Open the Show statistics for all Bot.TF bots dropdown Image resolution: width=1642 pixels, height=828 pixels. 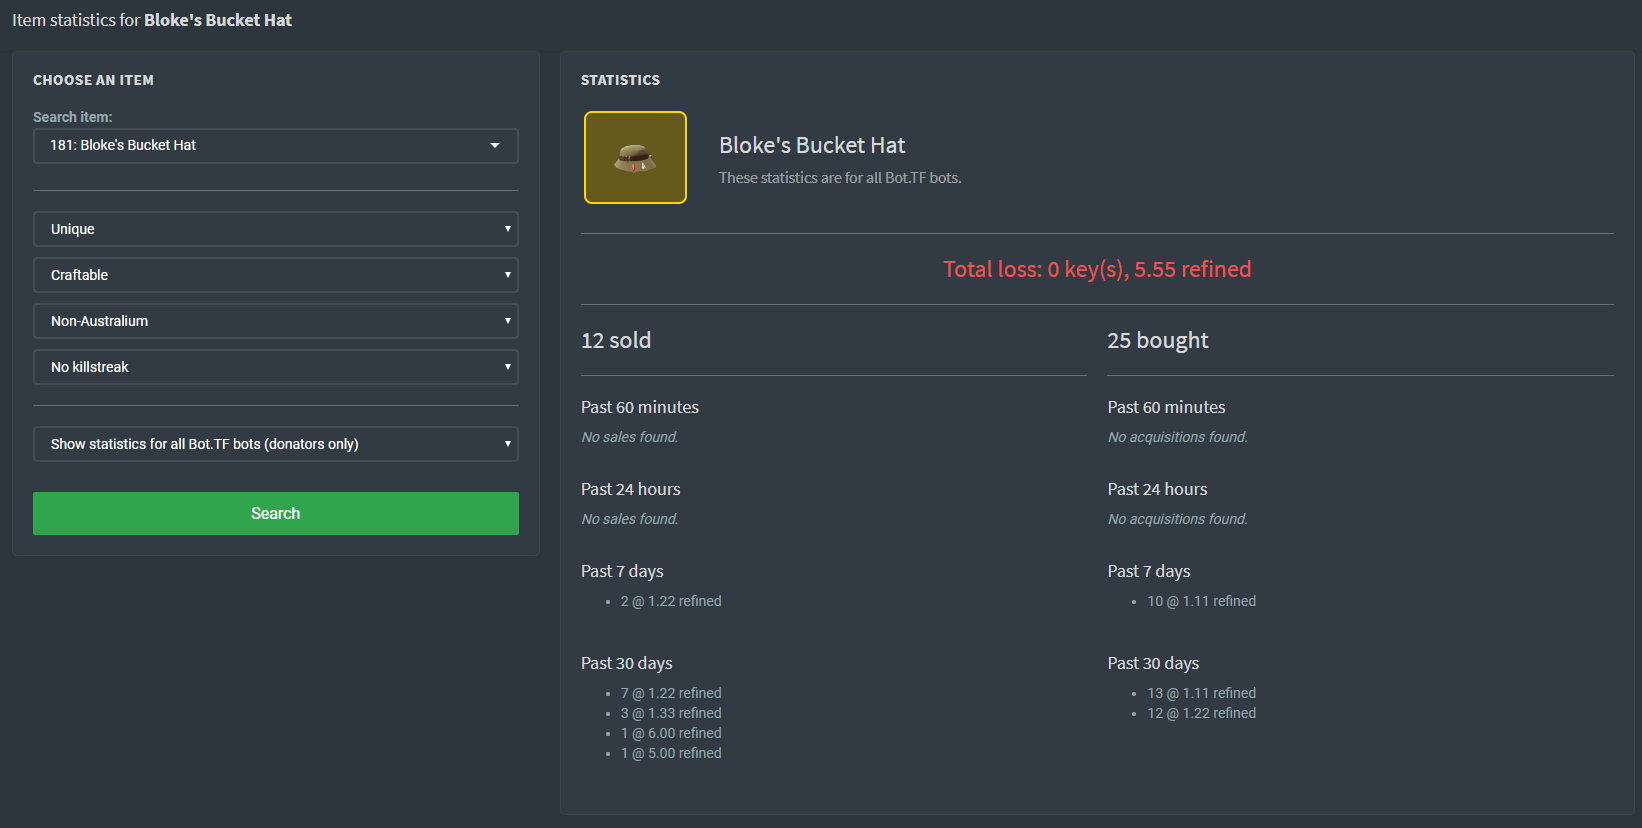pyautogui.click(x=275, y=444)
